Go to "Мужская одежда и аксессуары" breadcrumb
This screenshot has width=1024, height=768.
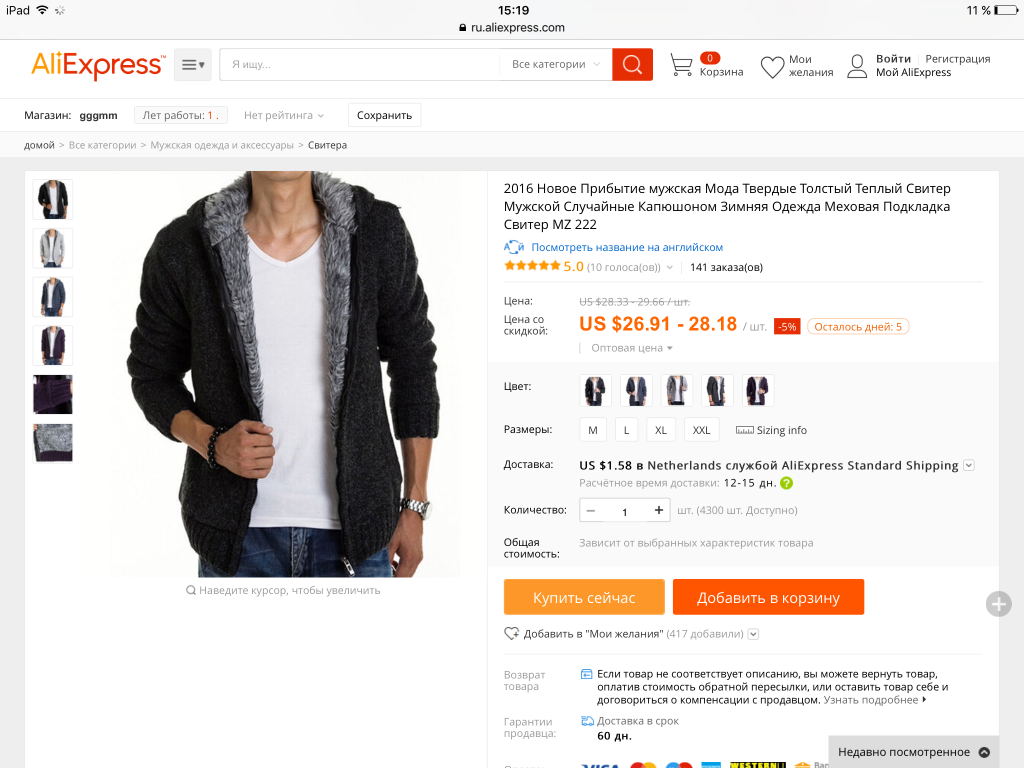click(222, 145)
